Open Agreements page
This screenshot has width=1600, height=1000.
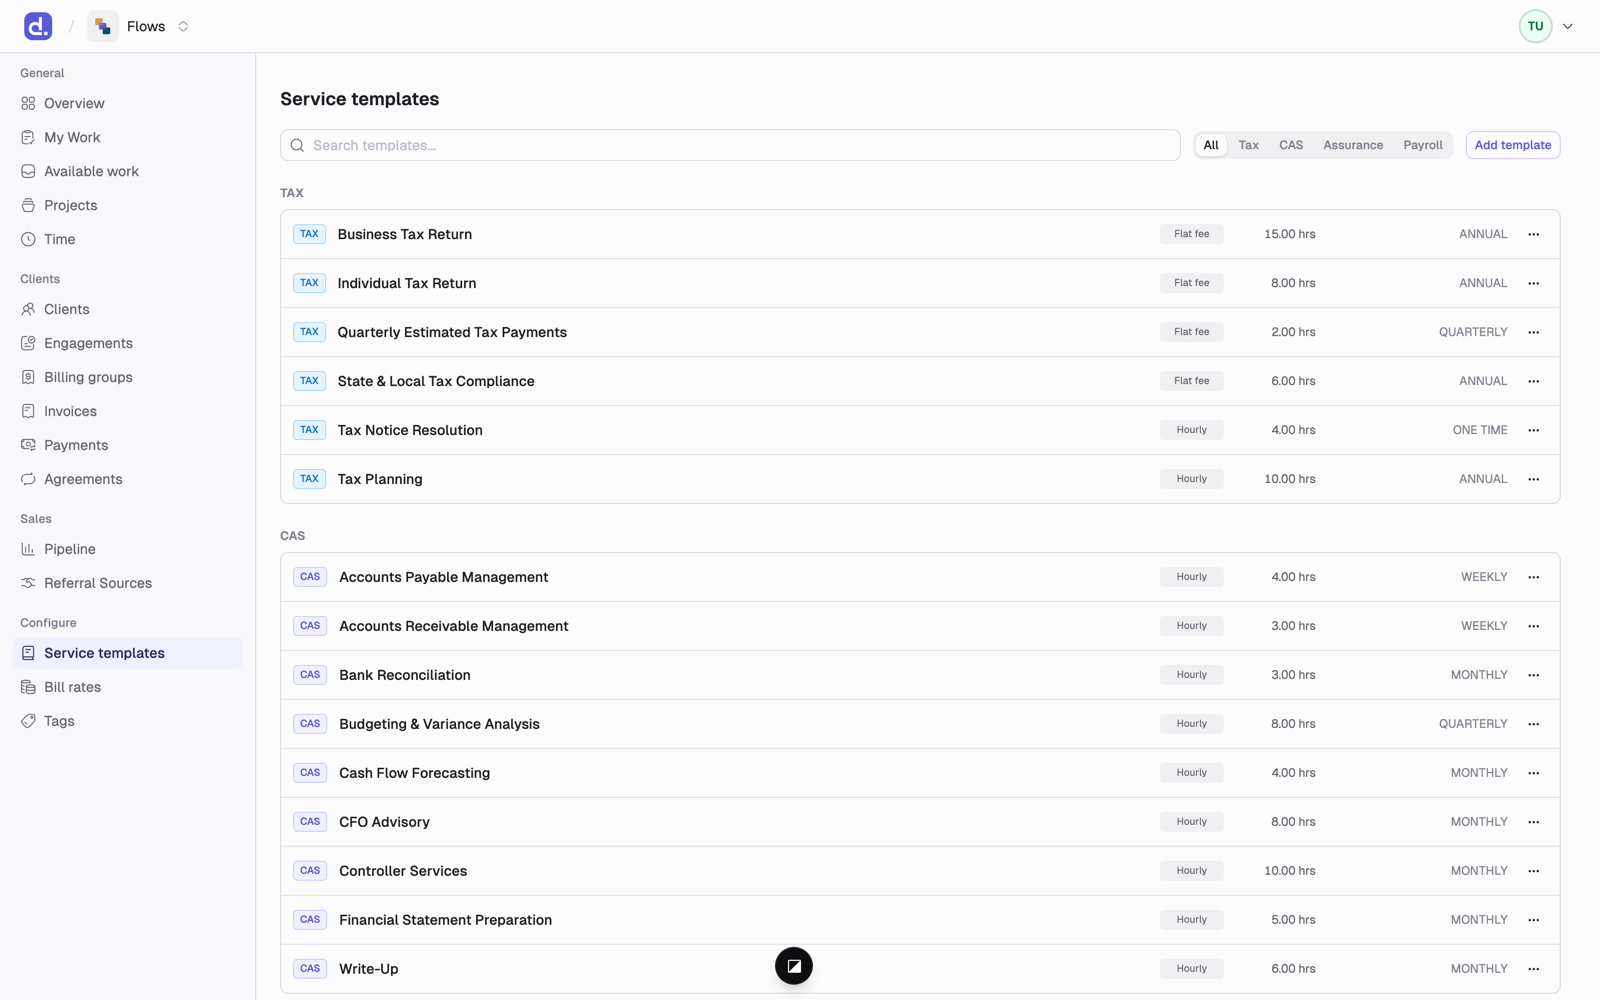pyautogui.click(x=128, y=479)
